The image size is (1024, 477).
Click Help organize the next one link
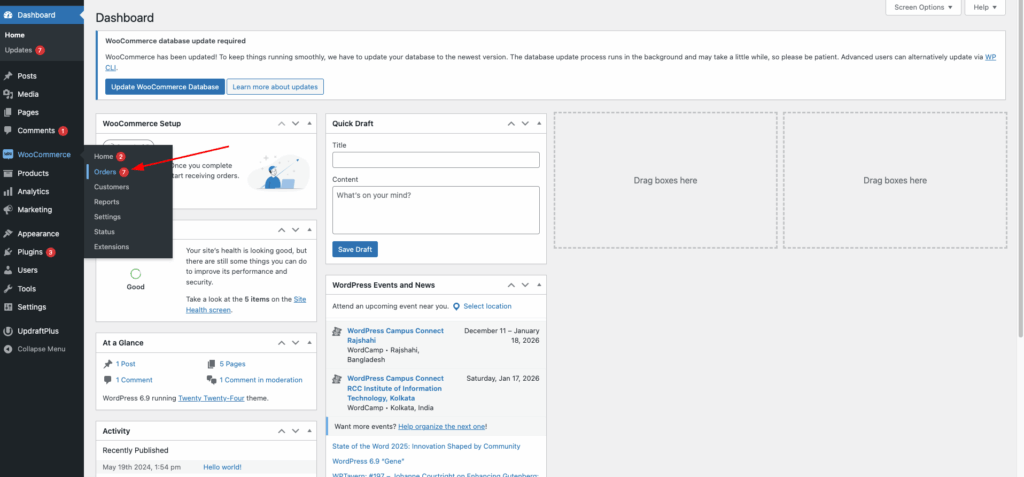tap(441, 426)
